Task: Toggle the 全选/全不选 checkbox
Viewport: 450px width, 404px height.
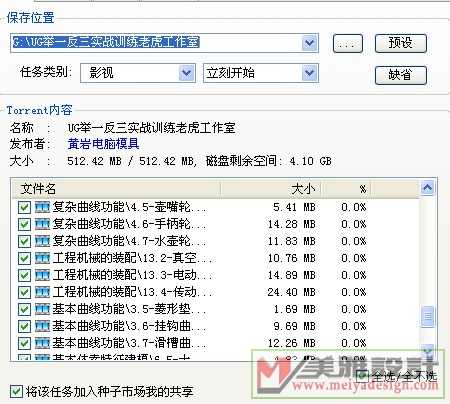Action: click(x=362, y=376)
